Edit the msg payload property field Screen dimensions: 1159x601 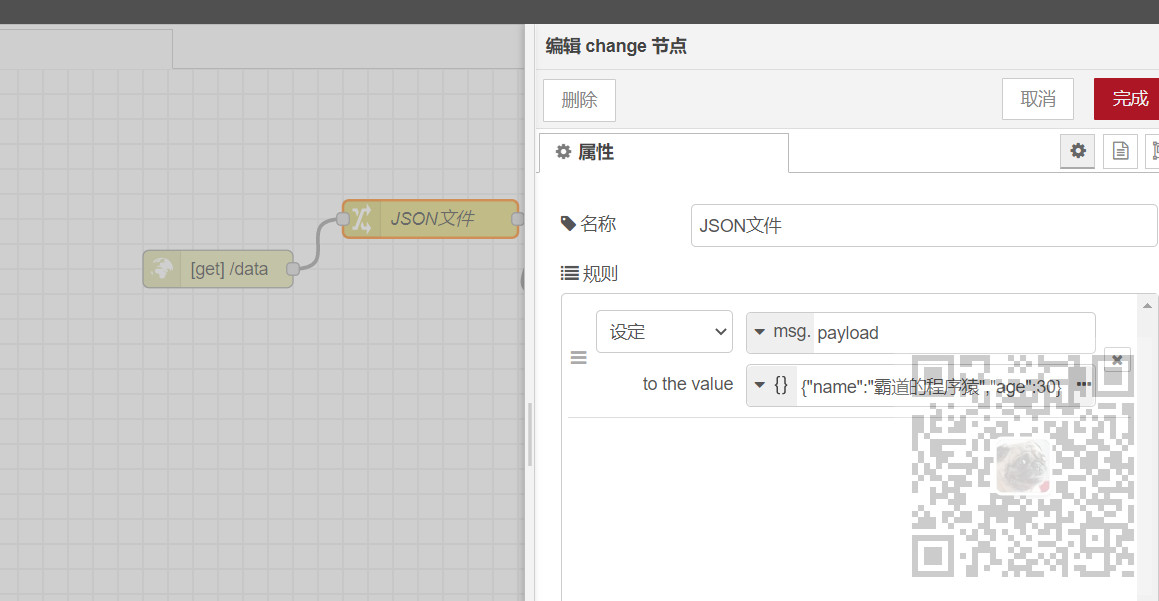[x=954, y=333]
